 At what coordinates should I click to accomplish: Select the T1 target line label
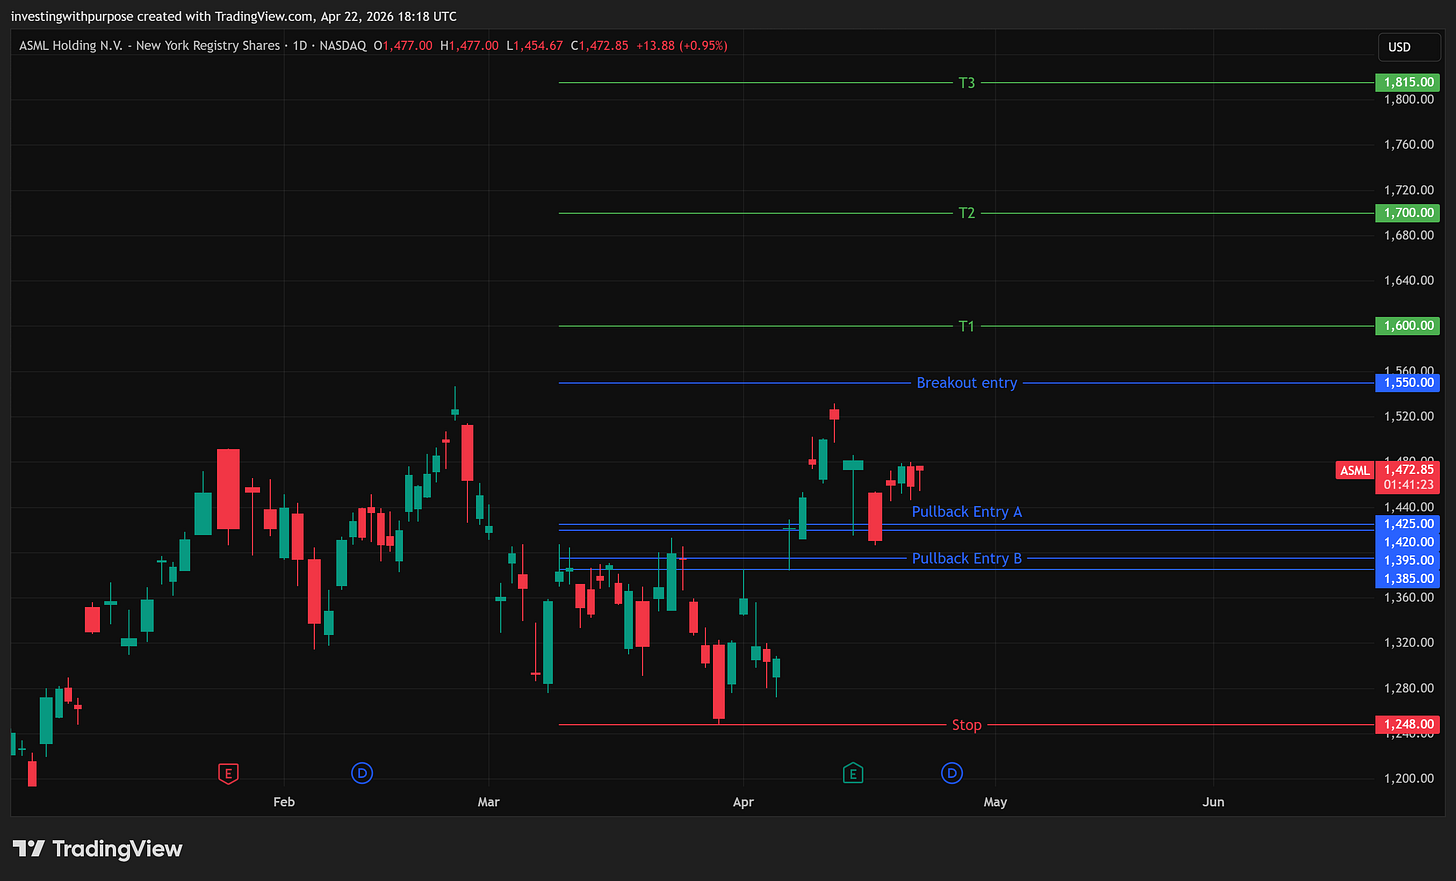click(966, 326)
